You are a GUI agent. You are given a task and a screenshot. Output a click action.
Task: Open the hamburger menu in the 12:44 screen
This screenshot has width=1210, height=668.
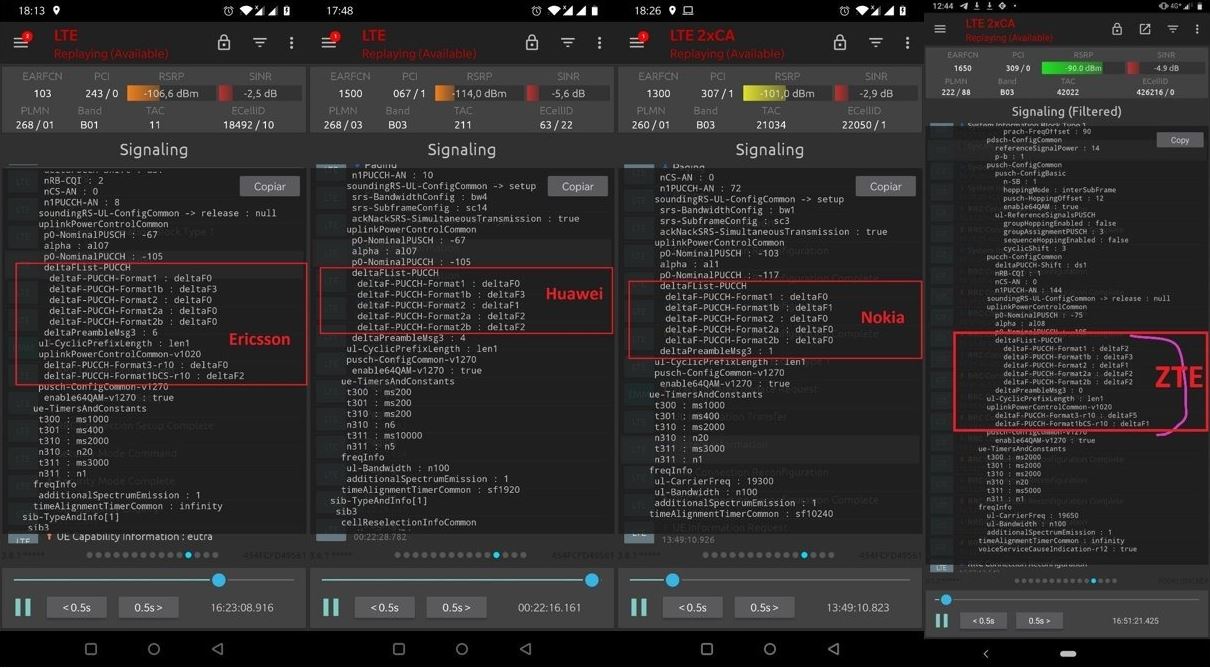[940, 29]
